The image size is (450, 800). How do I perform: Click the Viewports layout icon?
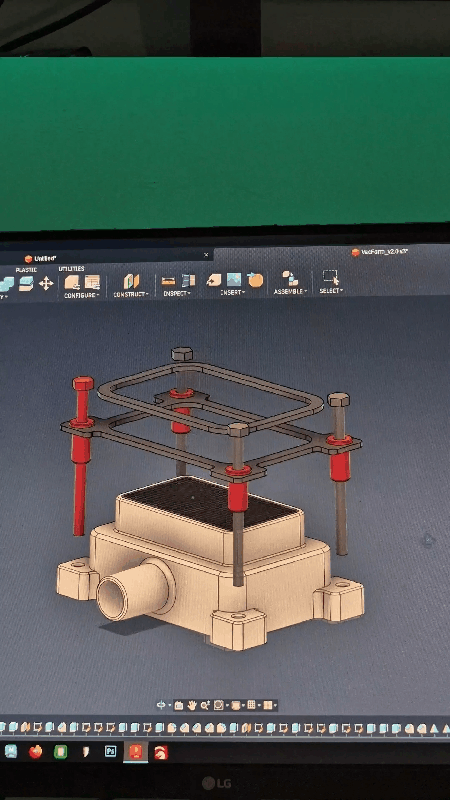[x=267, y=705]
